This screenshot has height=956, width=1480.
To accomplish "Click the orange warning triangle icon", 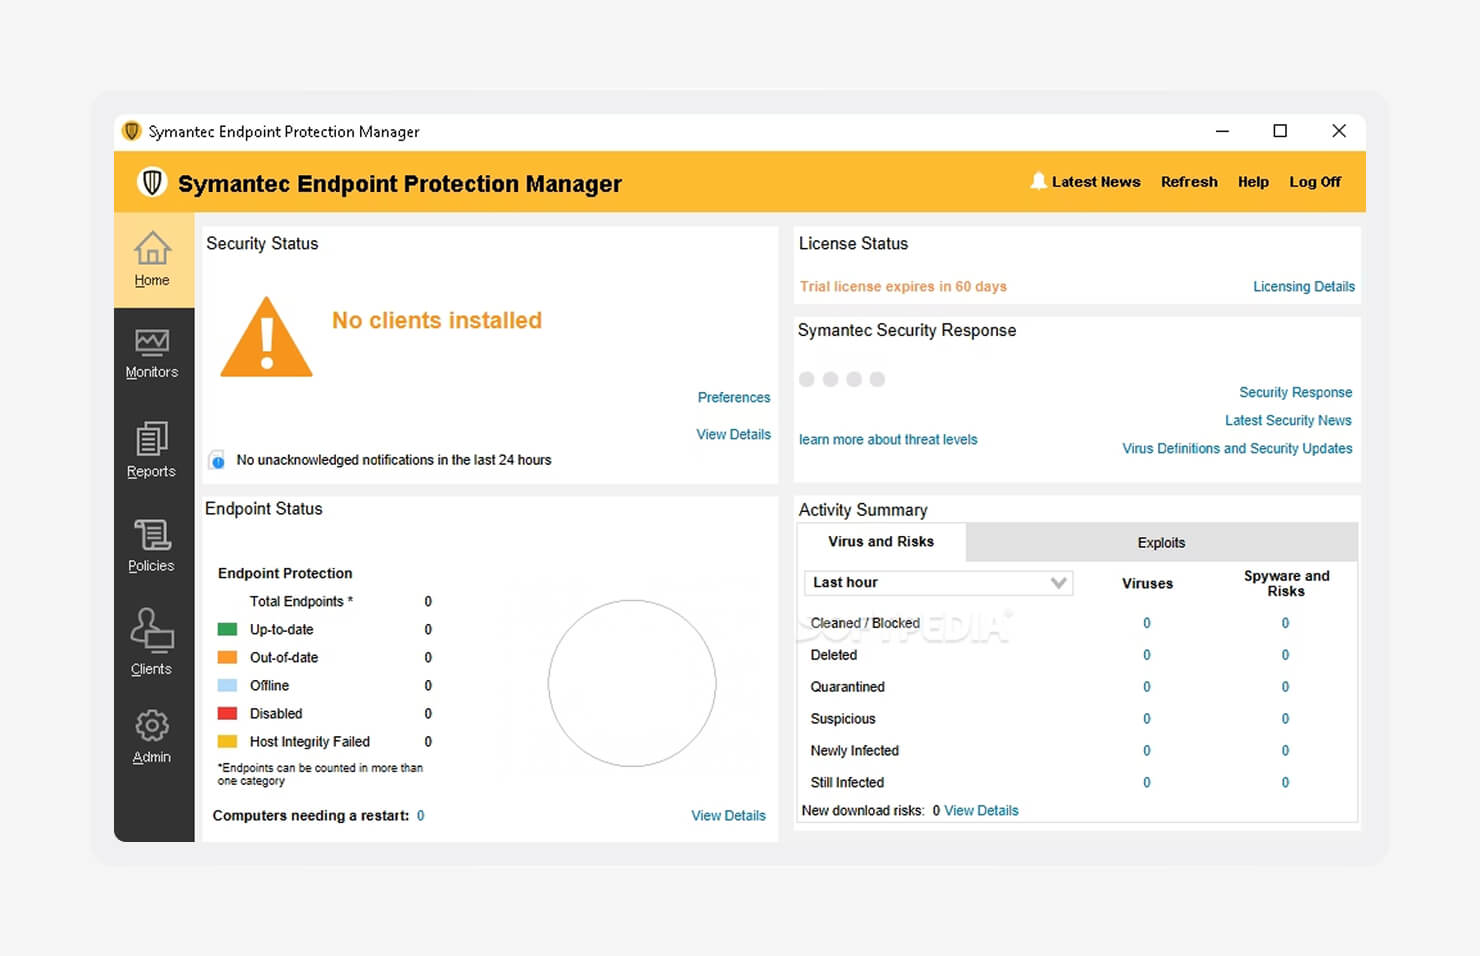I will click(266, 337).
